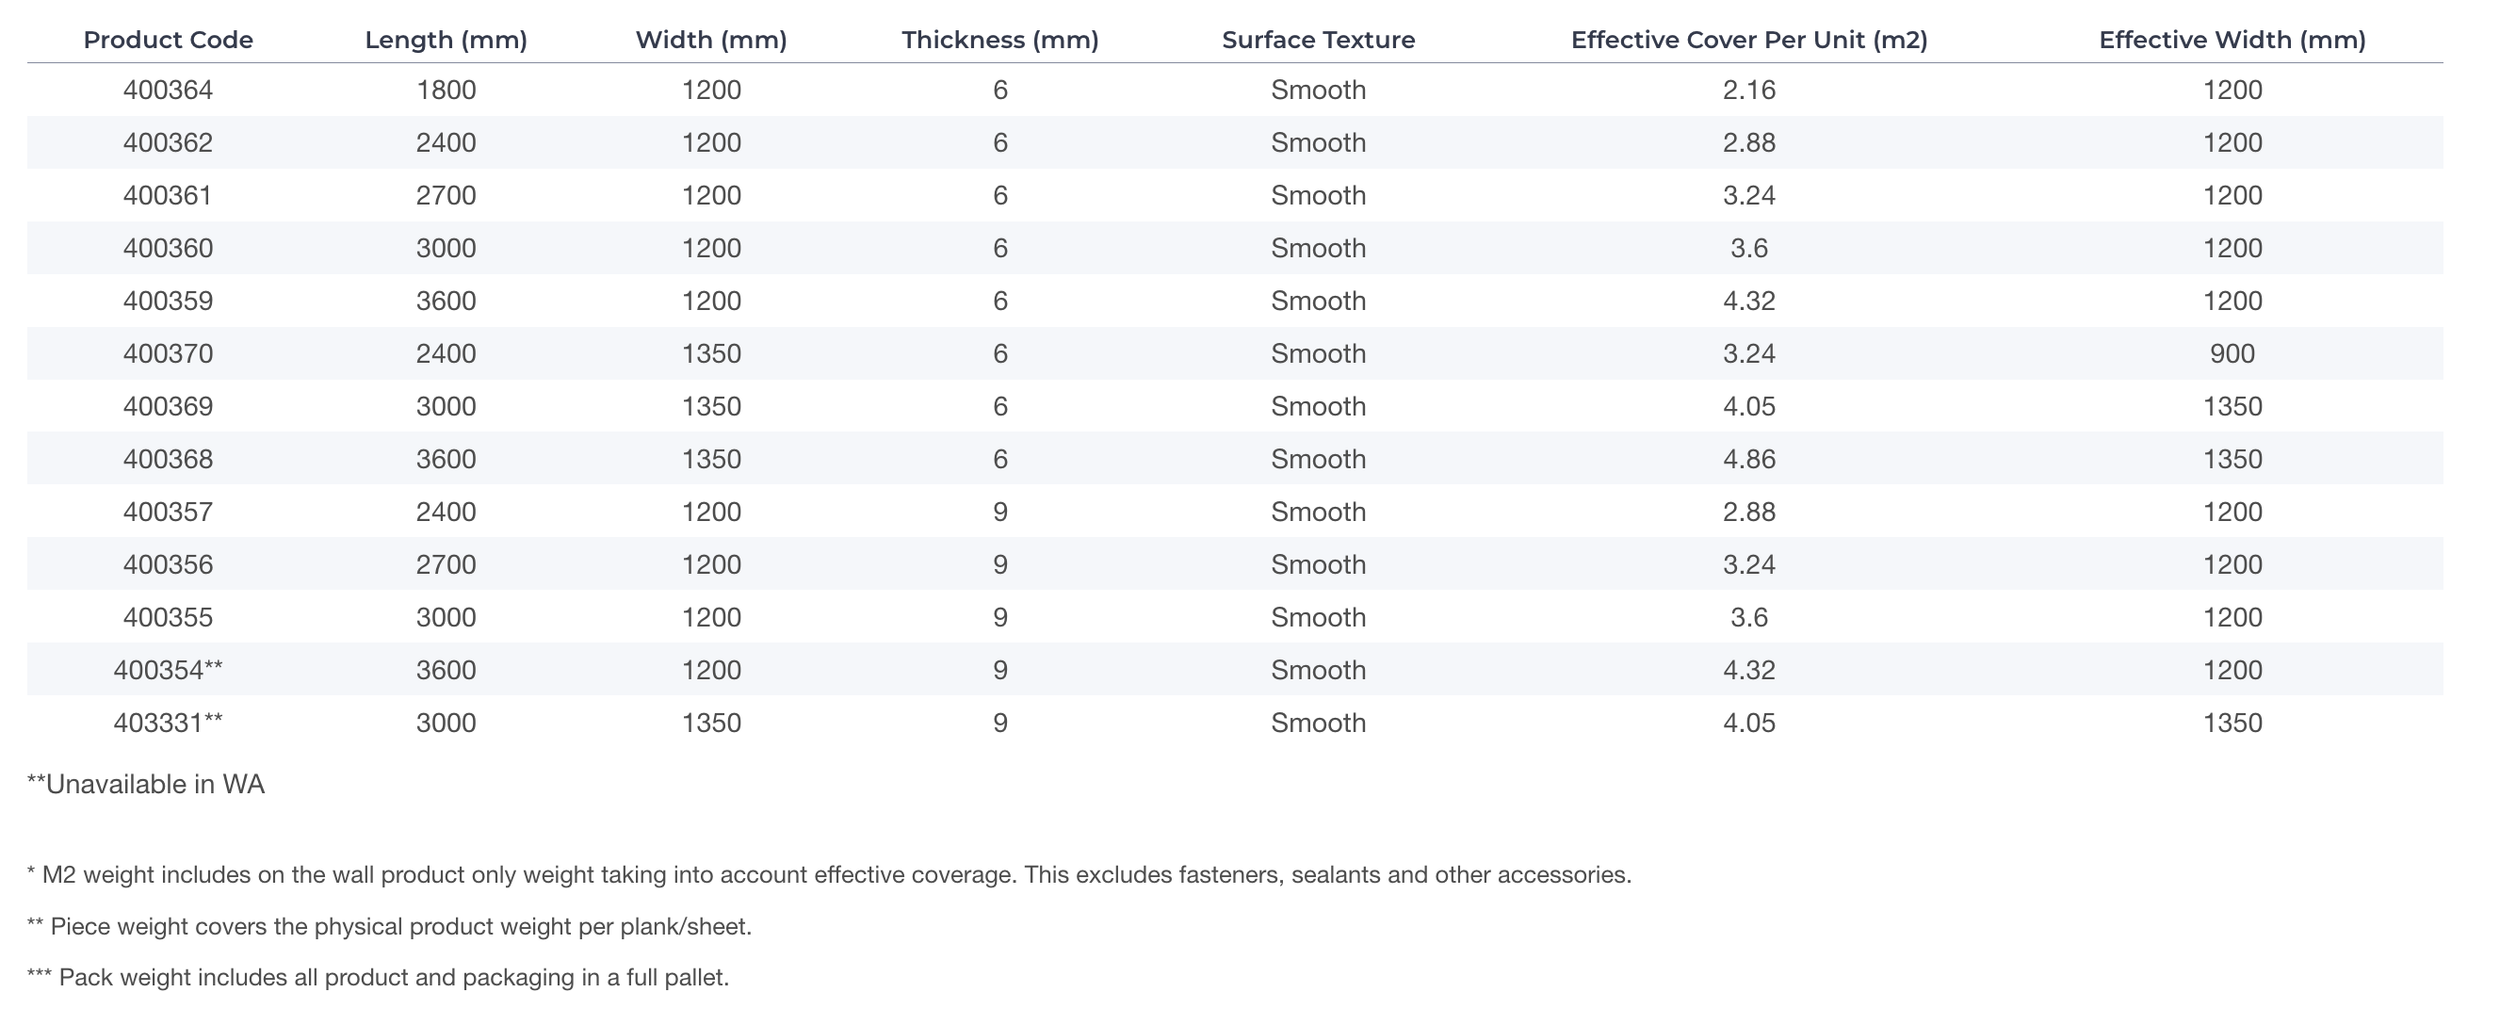Screen dimensions: 2500x1010
Task: Select the Effective Width (mm) header
Action: 2232,40
